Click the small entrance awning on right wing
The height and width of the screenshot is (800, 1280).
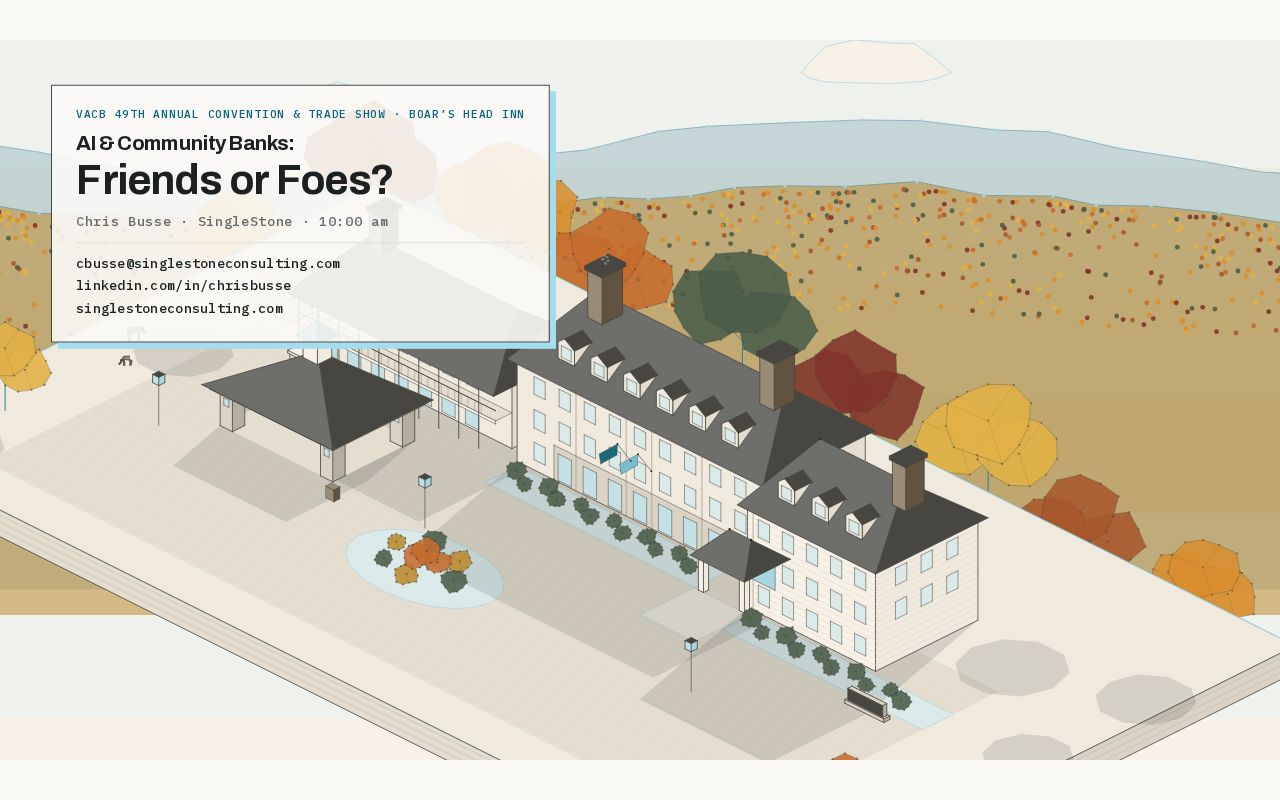pyautogui.click(x=739, y=556)
